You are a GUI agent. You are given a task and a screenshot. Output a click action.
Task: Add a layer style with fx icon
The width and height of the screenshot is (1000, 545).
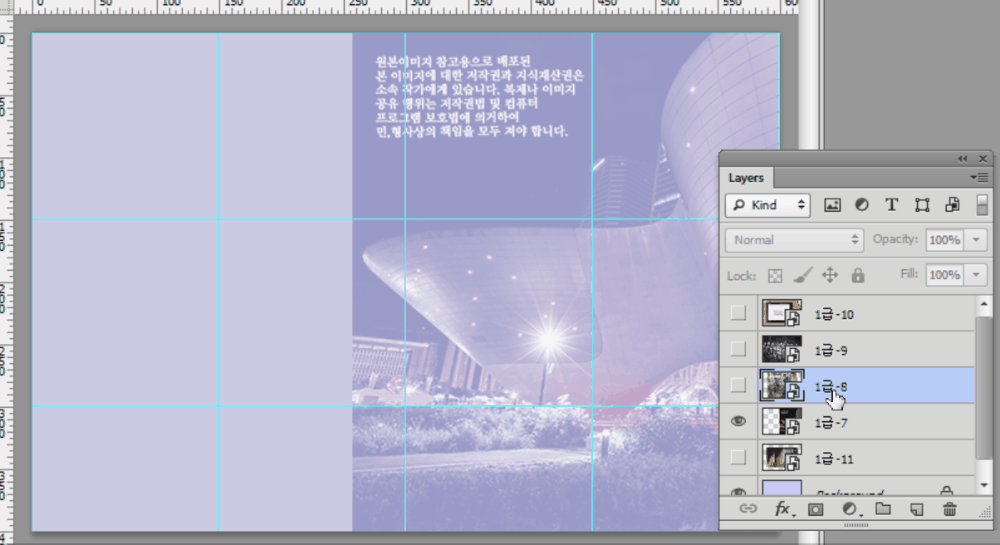[x=783, y=509]
